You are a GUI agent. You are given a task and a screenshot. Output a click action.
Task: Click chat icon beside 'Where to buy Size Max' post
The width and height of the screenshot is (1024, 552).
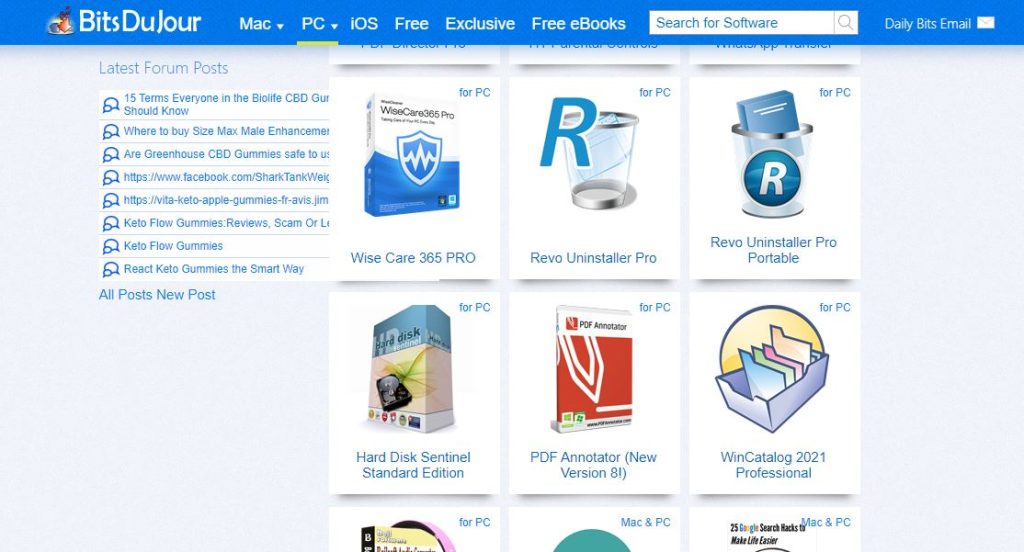click(x=111, y=131)
